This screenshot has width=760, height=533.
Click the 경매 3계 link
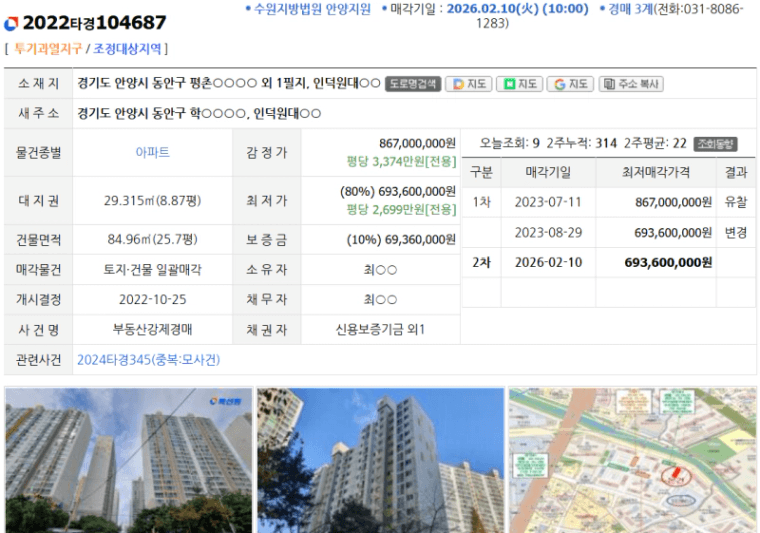(631, 9)
